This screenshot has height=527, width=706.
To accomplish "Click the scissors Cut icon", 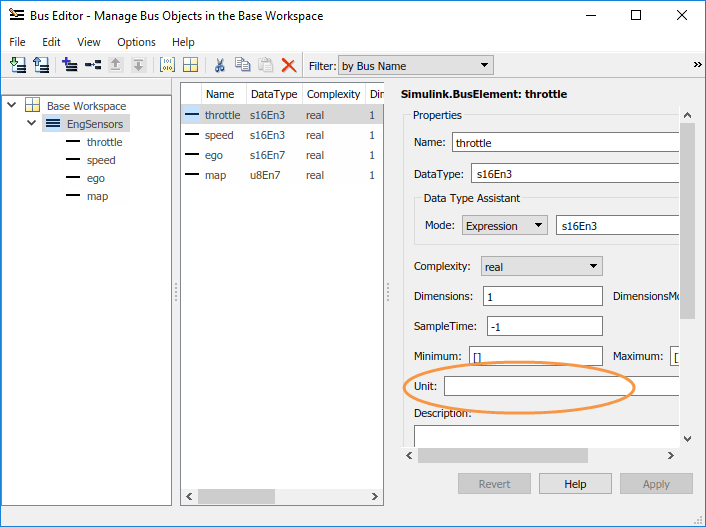I will [x=219, y=65].
